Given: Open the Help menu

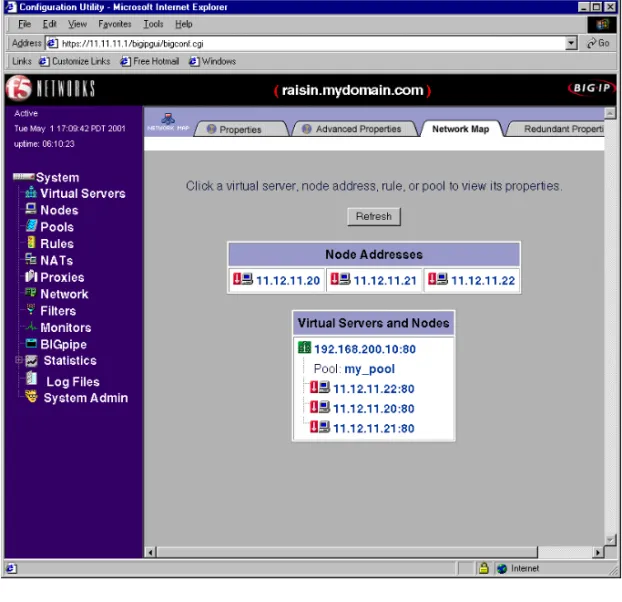Looking at the screenshot, I should pyautogui.click(x=184, y=24).
